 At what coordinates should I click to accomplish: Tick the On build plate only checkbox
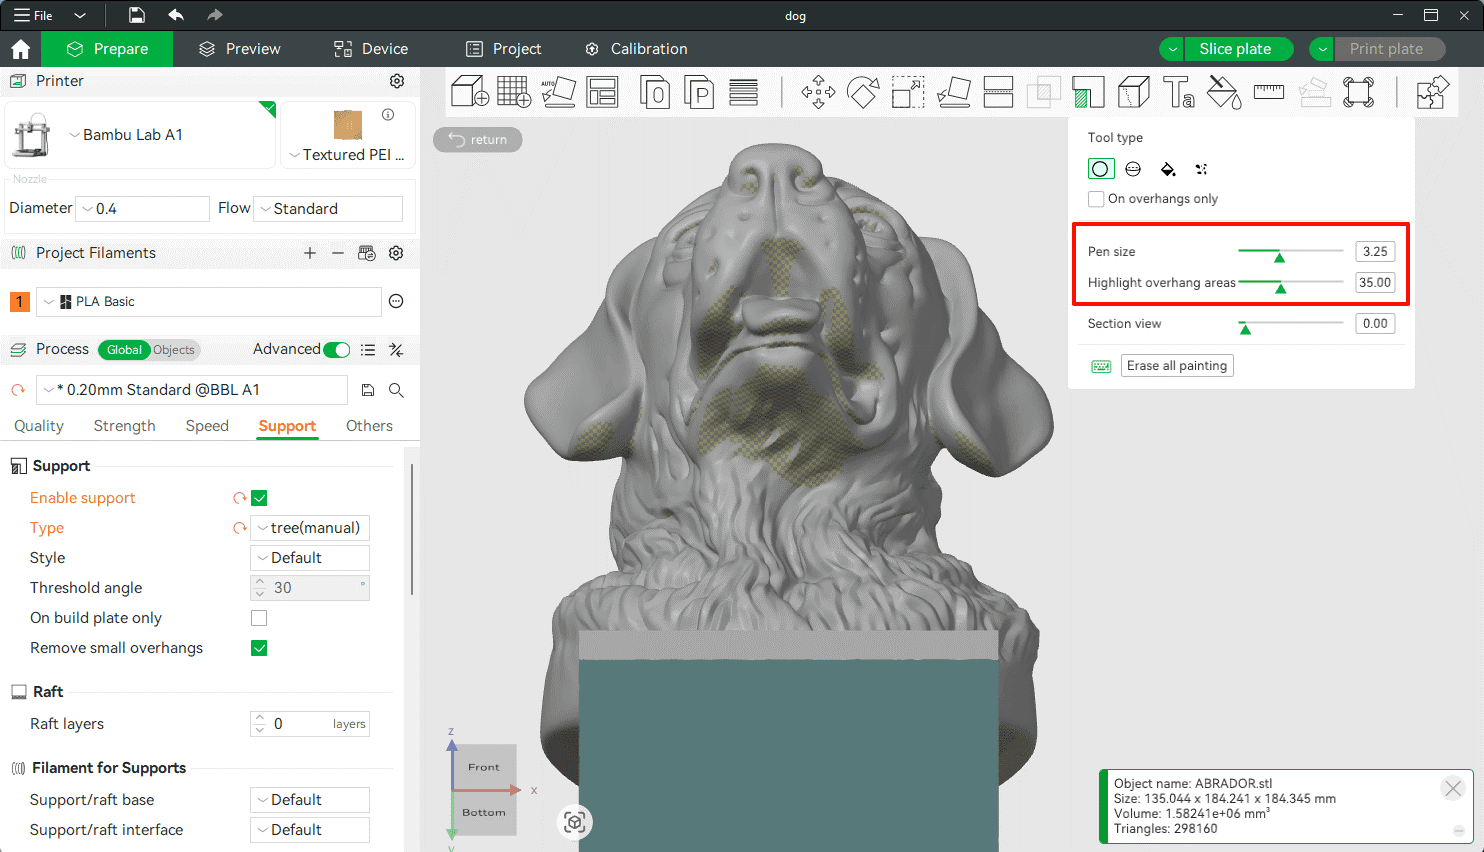[x=259, y=618]
